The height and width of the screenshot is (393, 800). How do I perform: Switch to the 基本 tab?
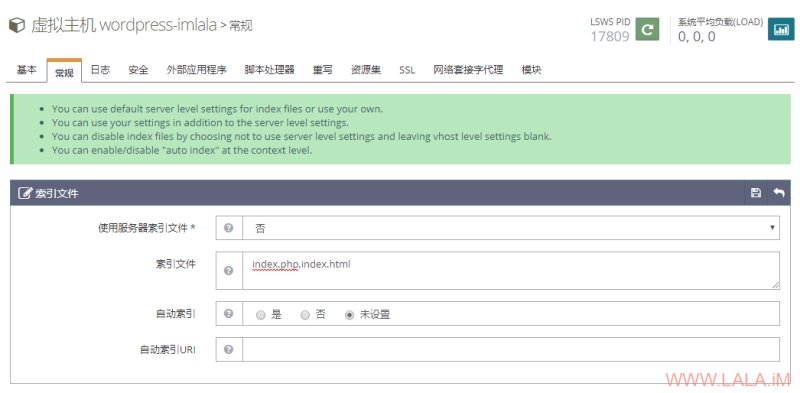(27, 70)
